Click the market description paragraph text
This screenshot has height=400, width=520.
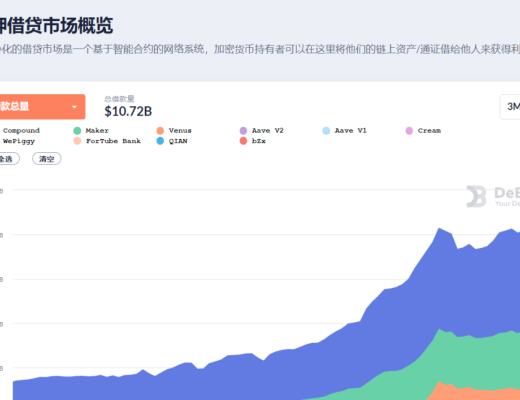click(260, 49)
